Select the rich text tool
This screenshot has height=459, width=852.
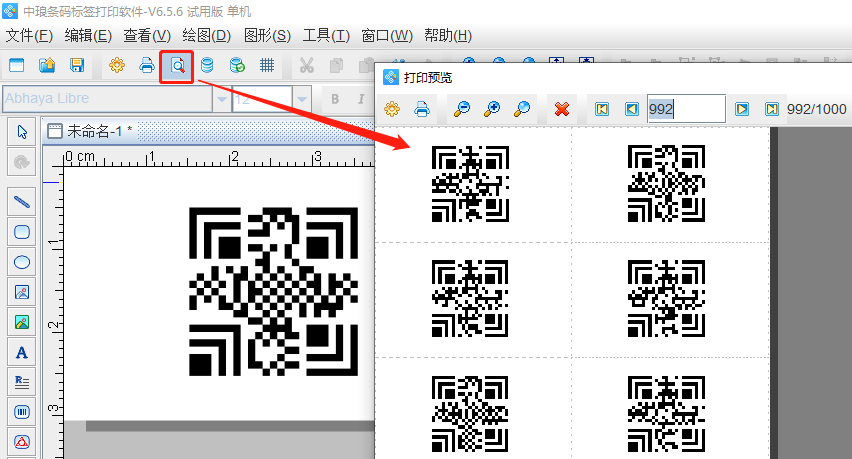22,382
